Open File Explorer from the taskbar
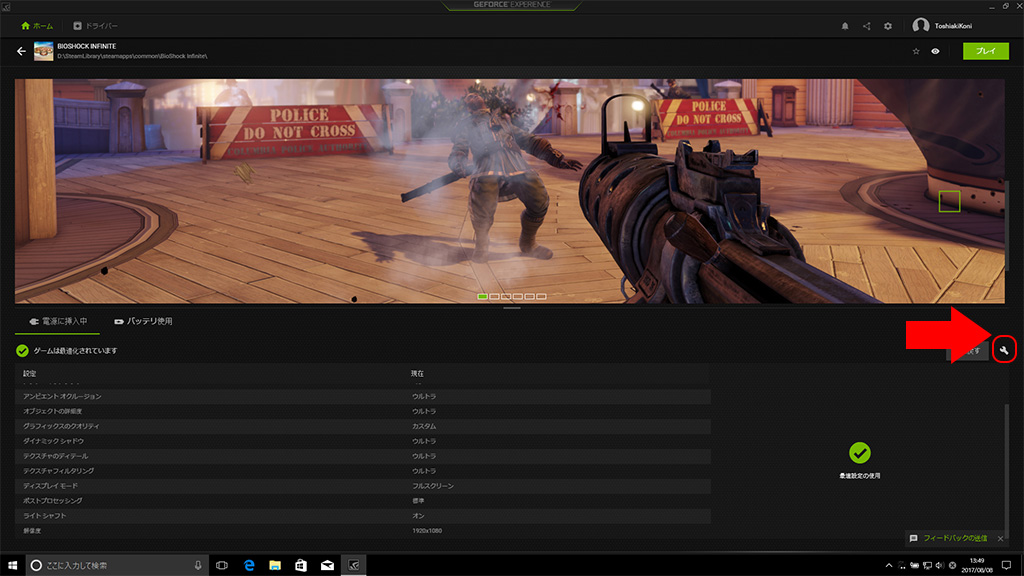This screenshot has height=576, width=1024. click(274, 565)
